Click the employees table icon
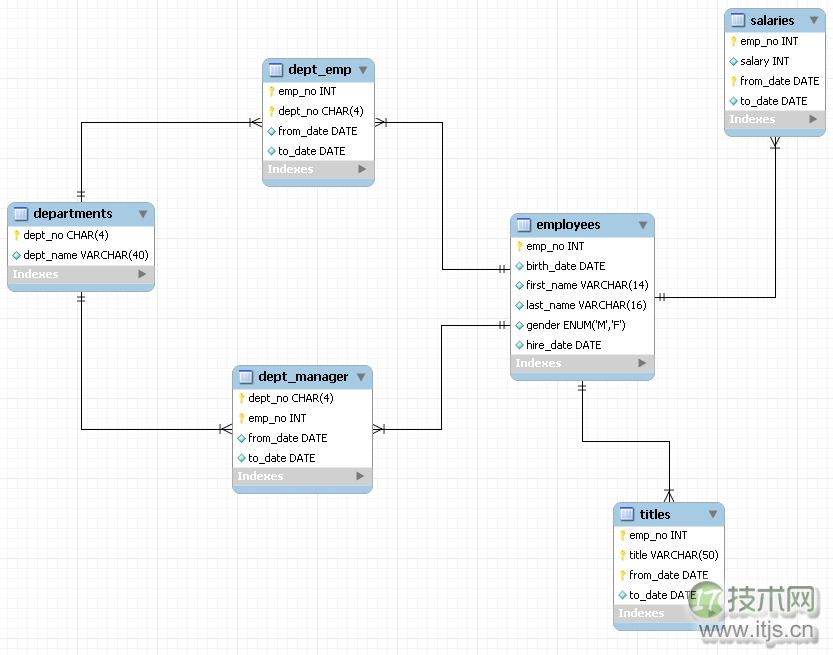The height and width of the screenshot is (655, 833). [524, 225]
